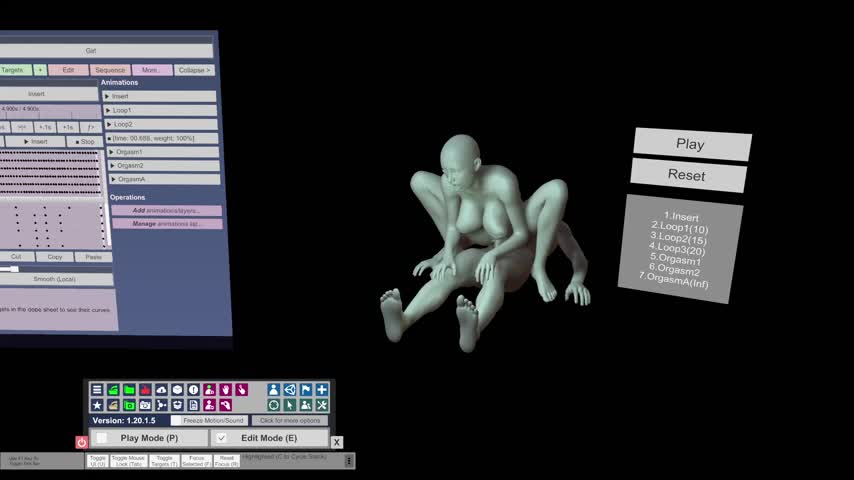This screenshot has height=480, width=854.
Task: Click the camera screenshot icon
Action: coord(145,405)
